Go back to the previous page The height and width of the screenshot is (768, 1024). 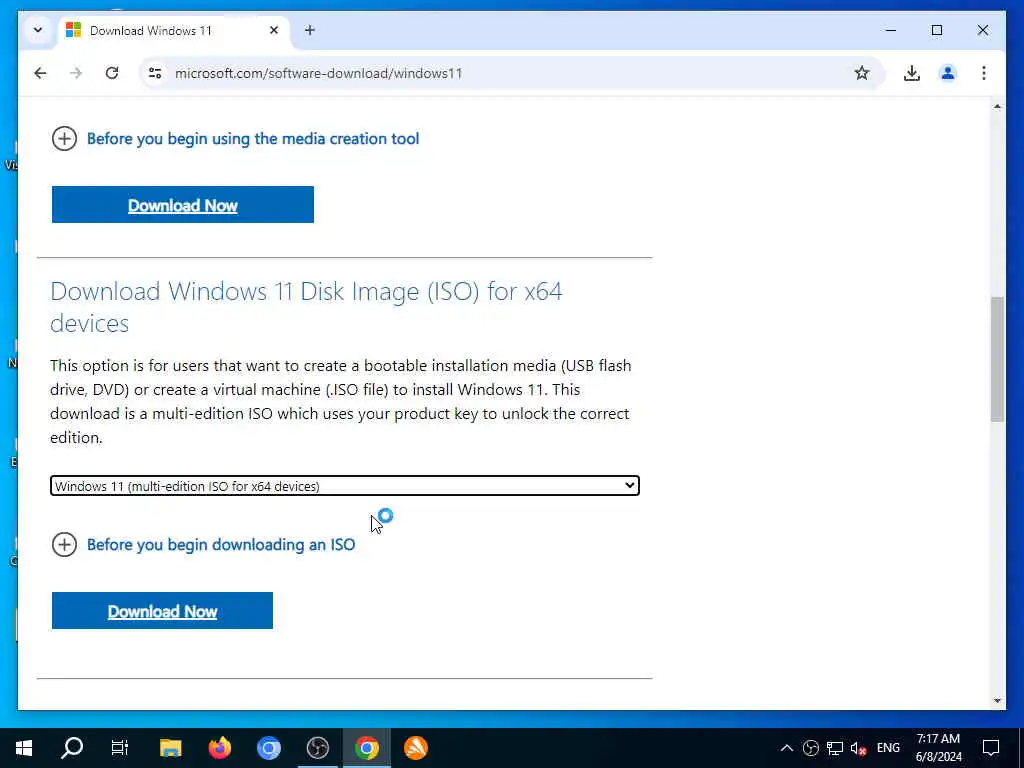(x=40, y=73)
